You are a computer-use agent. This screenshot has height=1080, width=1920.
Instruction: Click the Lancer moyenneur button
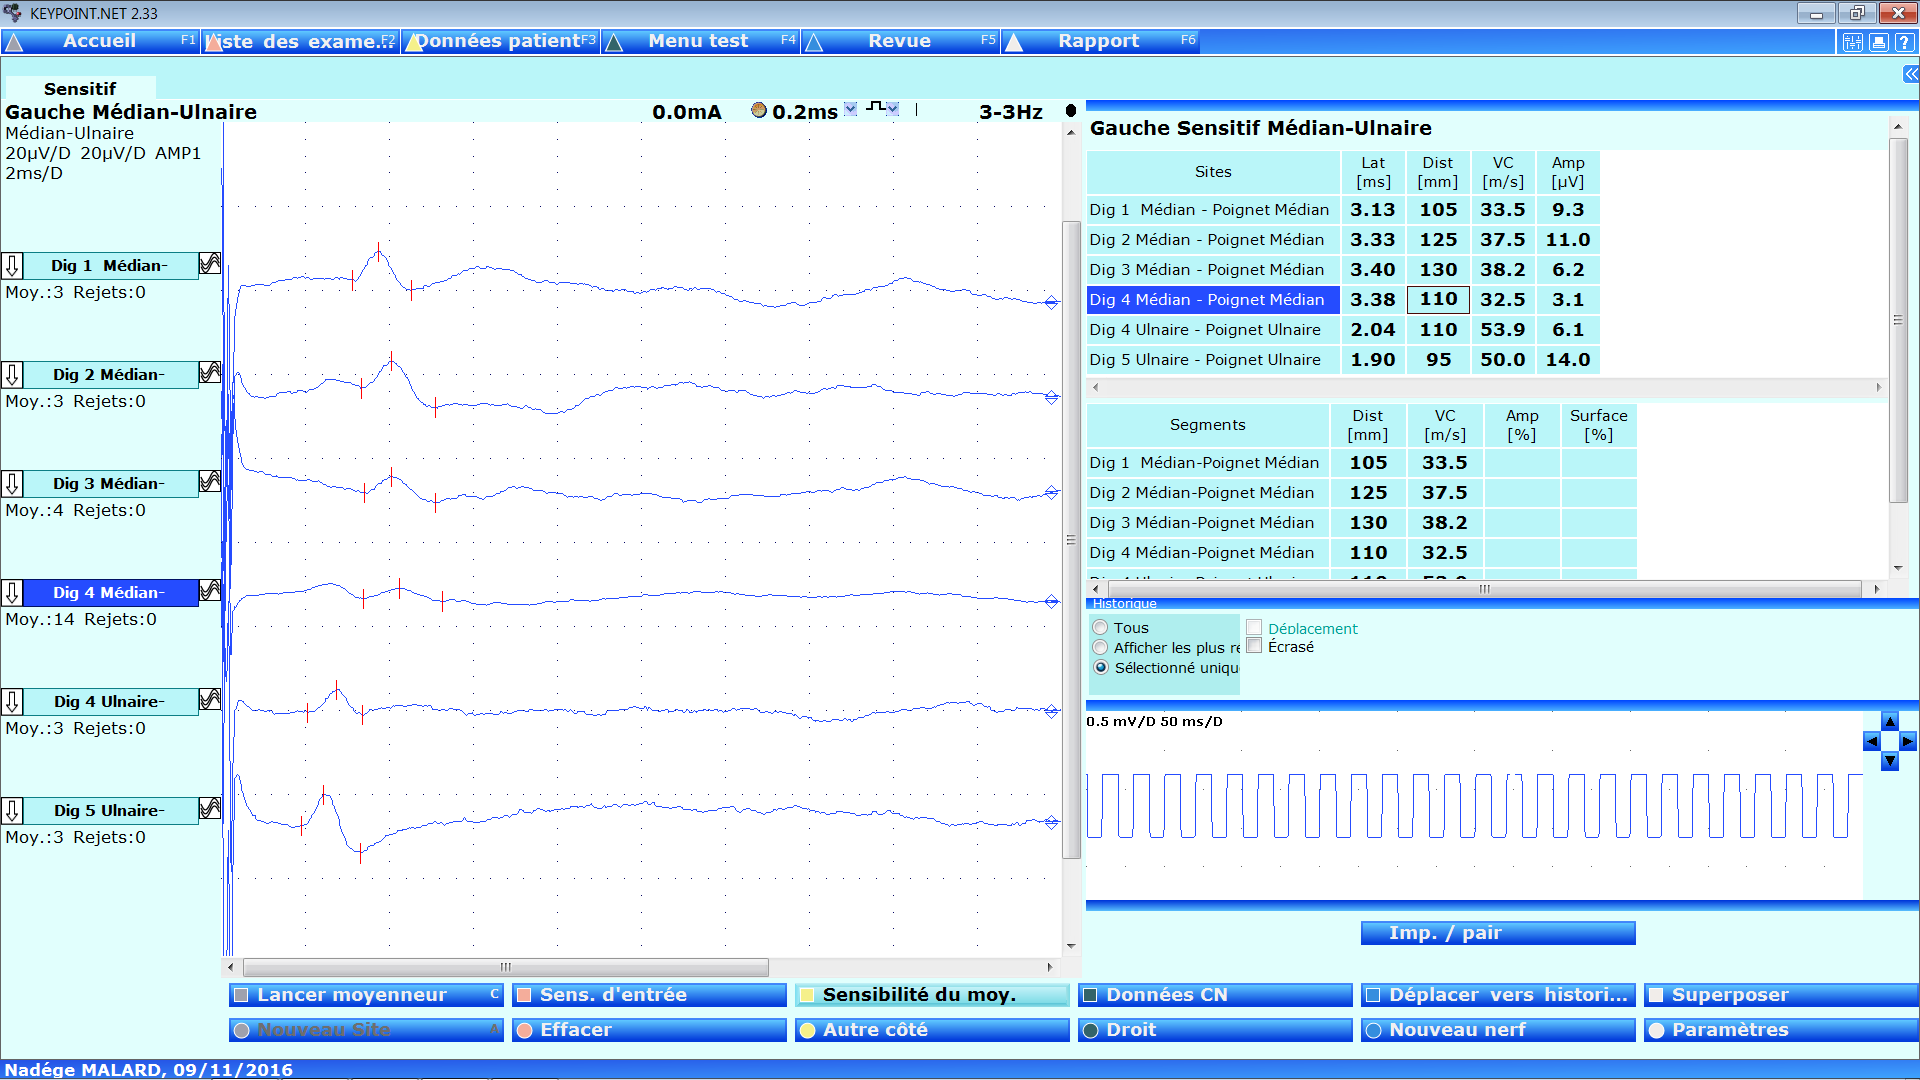pos(366,995)
